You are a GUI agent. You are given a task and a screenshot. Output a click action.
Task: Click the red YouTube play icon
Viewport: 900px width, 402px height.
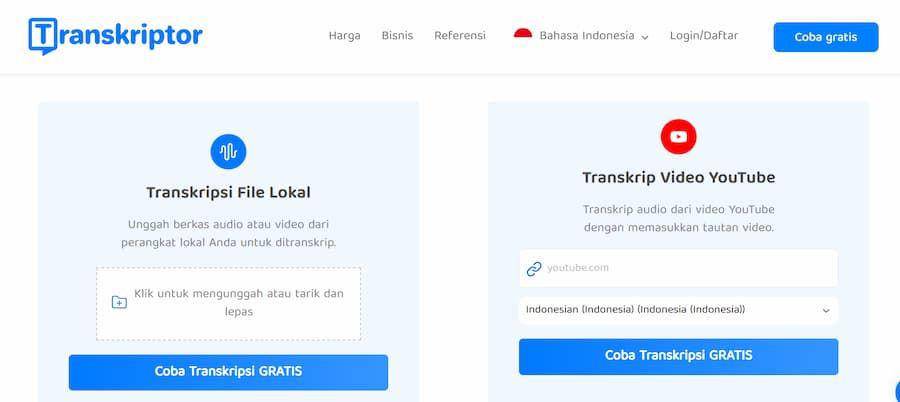[678, 137]
